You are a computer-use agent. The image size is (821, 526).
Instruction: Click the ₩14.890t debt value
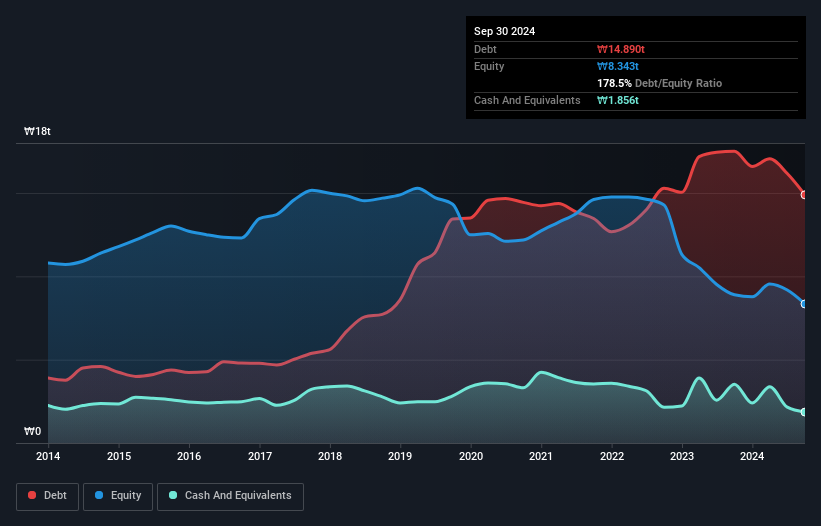(620, 49)
